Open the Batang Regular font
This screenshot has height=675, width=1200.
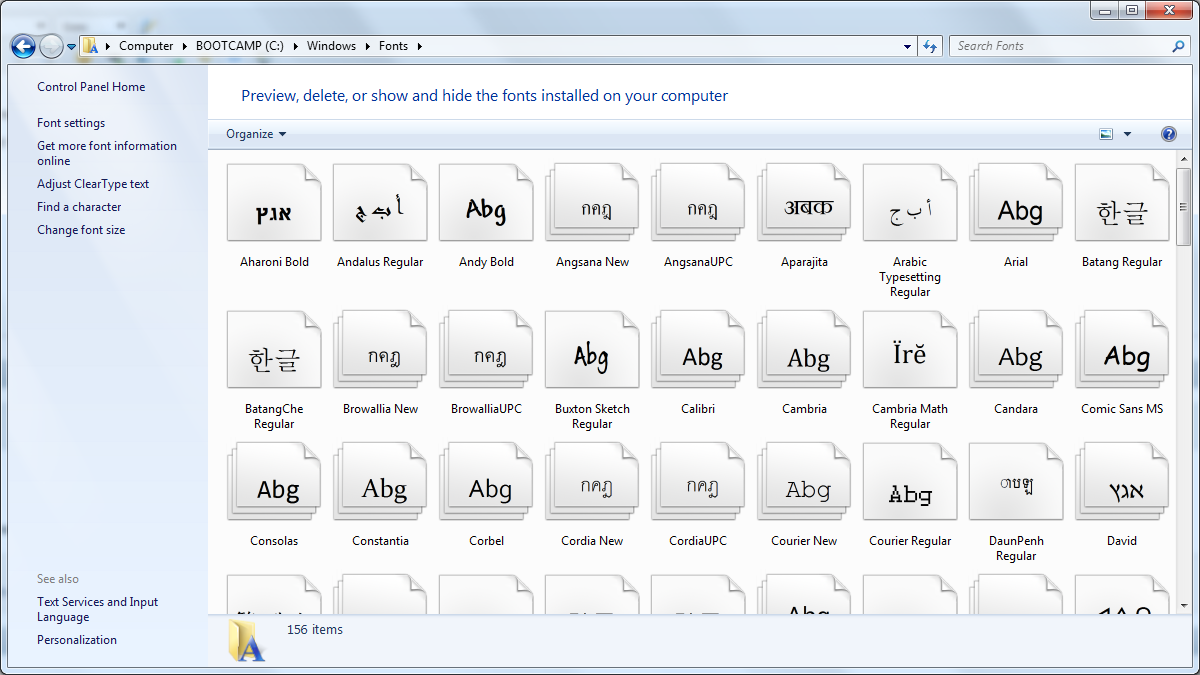point(1121,201)
